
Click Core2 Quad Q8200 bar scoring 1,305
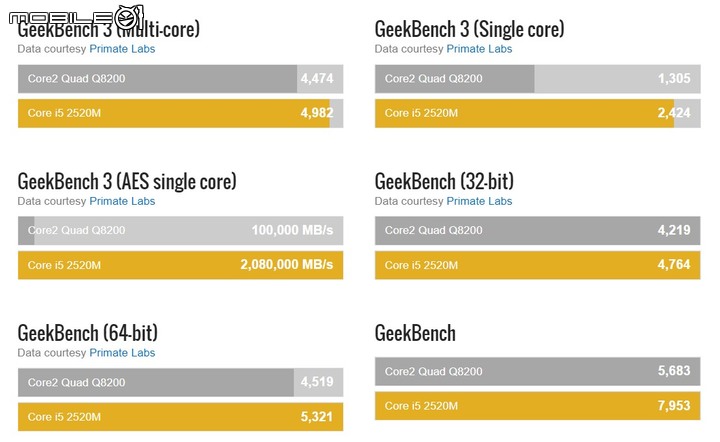[x=538, y=78]
